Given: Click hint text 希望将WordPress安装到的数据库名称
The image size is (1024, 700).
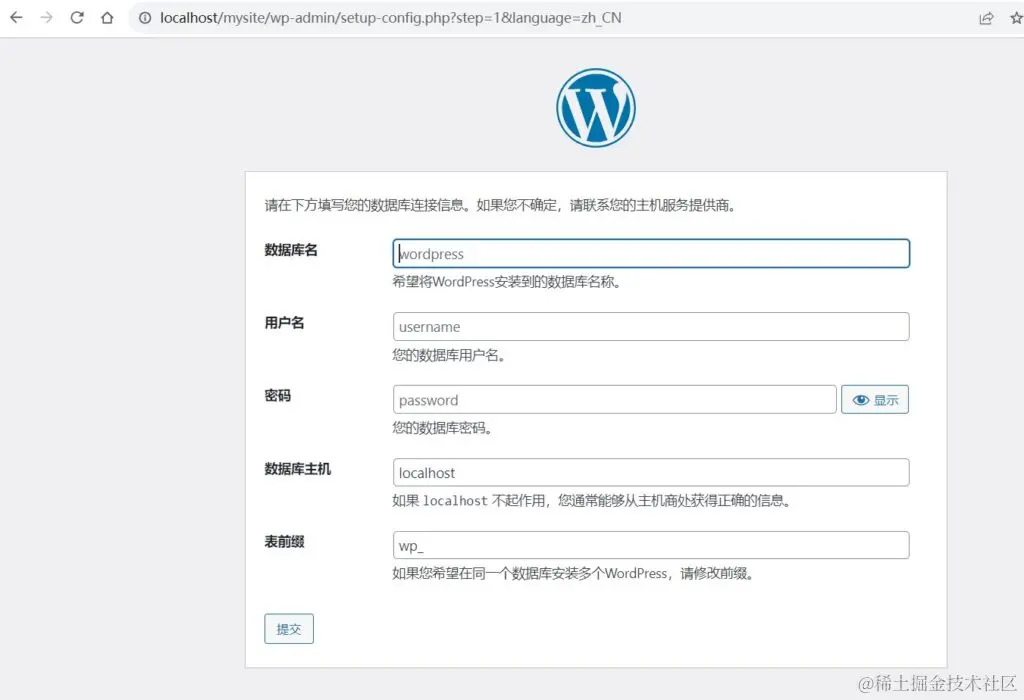Looking at the screenshot, I should [506, 282].
